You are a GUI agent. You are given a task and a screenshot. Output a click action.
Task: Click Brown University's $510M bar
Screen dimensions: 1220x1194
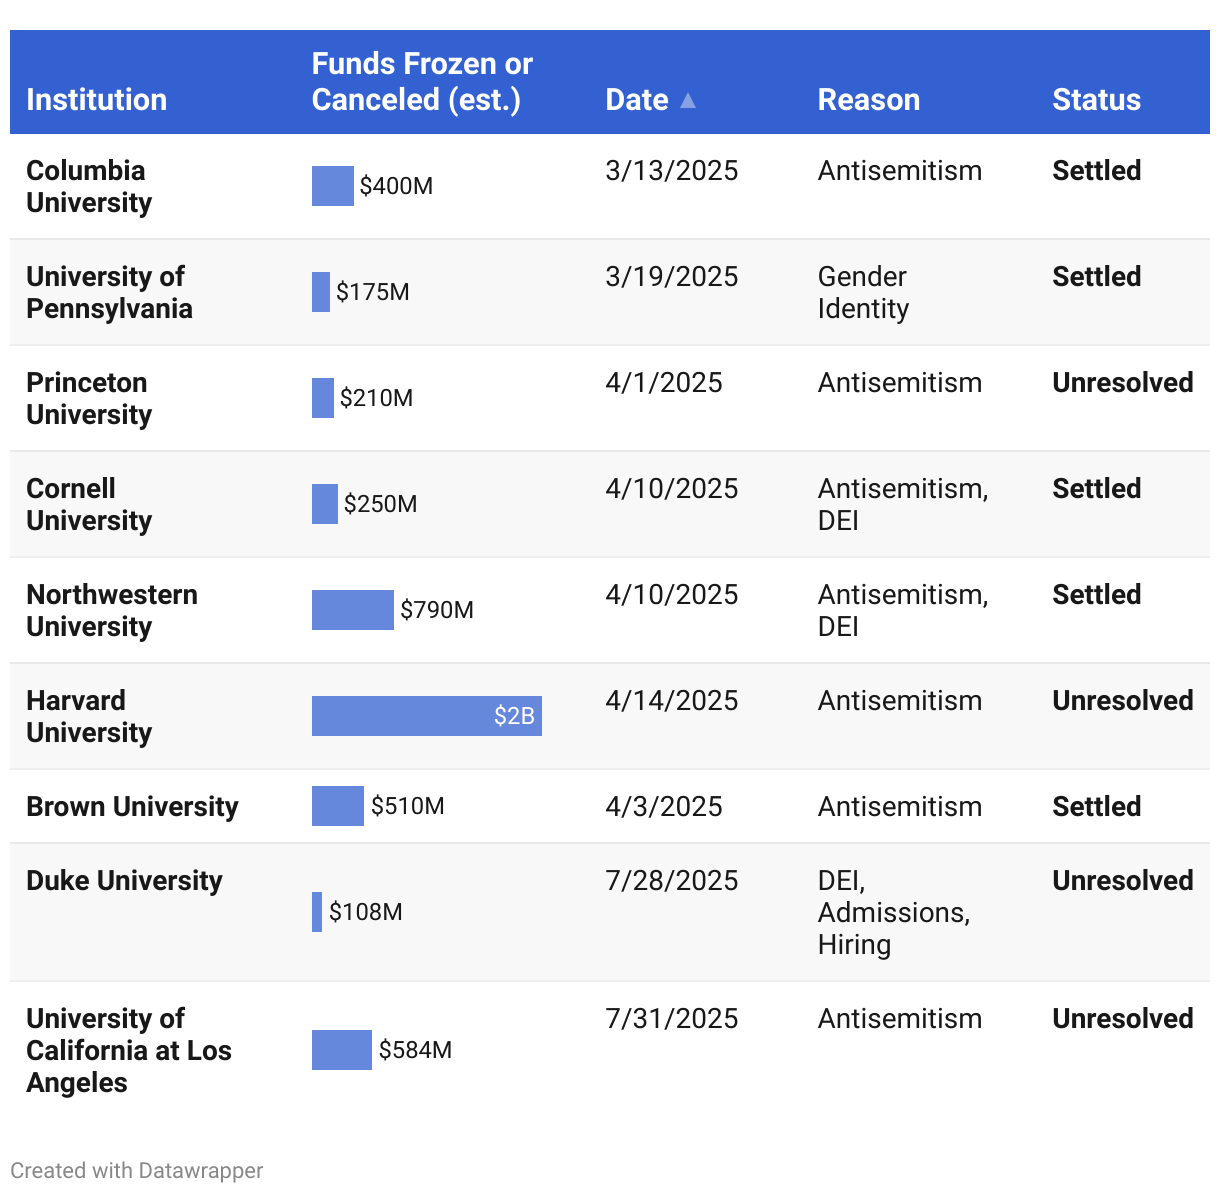pyautogui.click(x=337, y=806)
